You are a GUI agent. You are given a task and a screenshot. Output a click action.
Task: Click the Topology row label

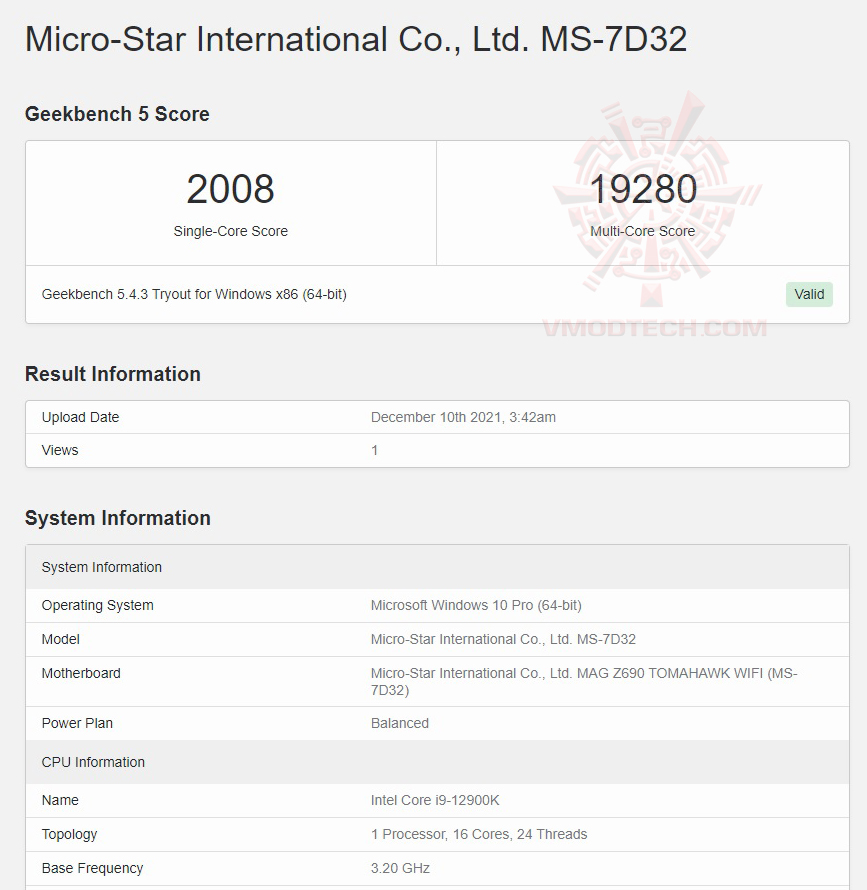pyautogui.click(x=69, y=834)
